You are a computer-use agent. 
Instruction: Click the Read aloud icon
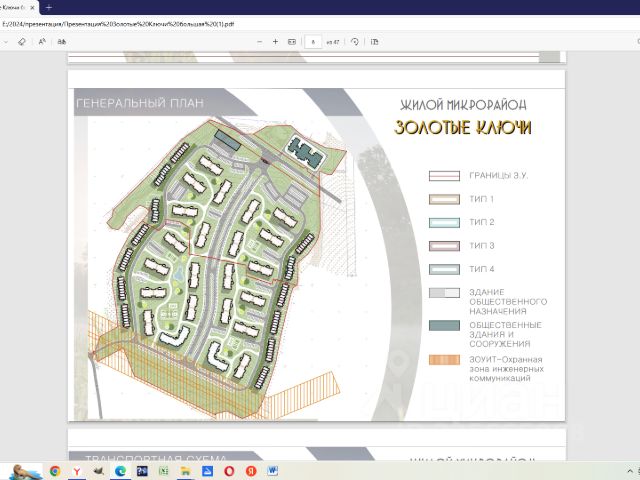tap(42, 42)
